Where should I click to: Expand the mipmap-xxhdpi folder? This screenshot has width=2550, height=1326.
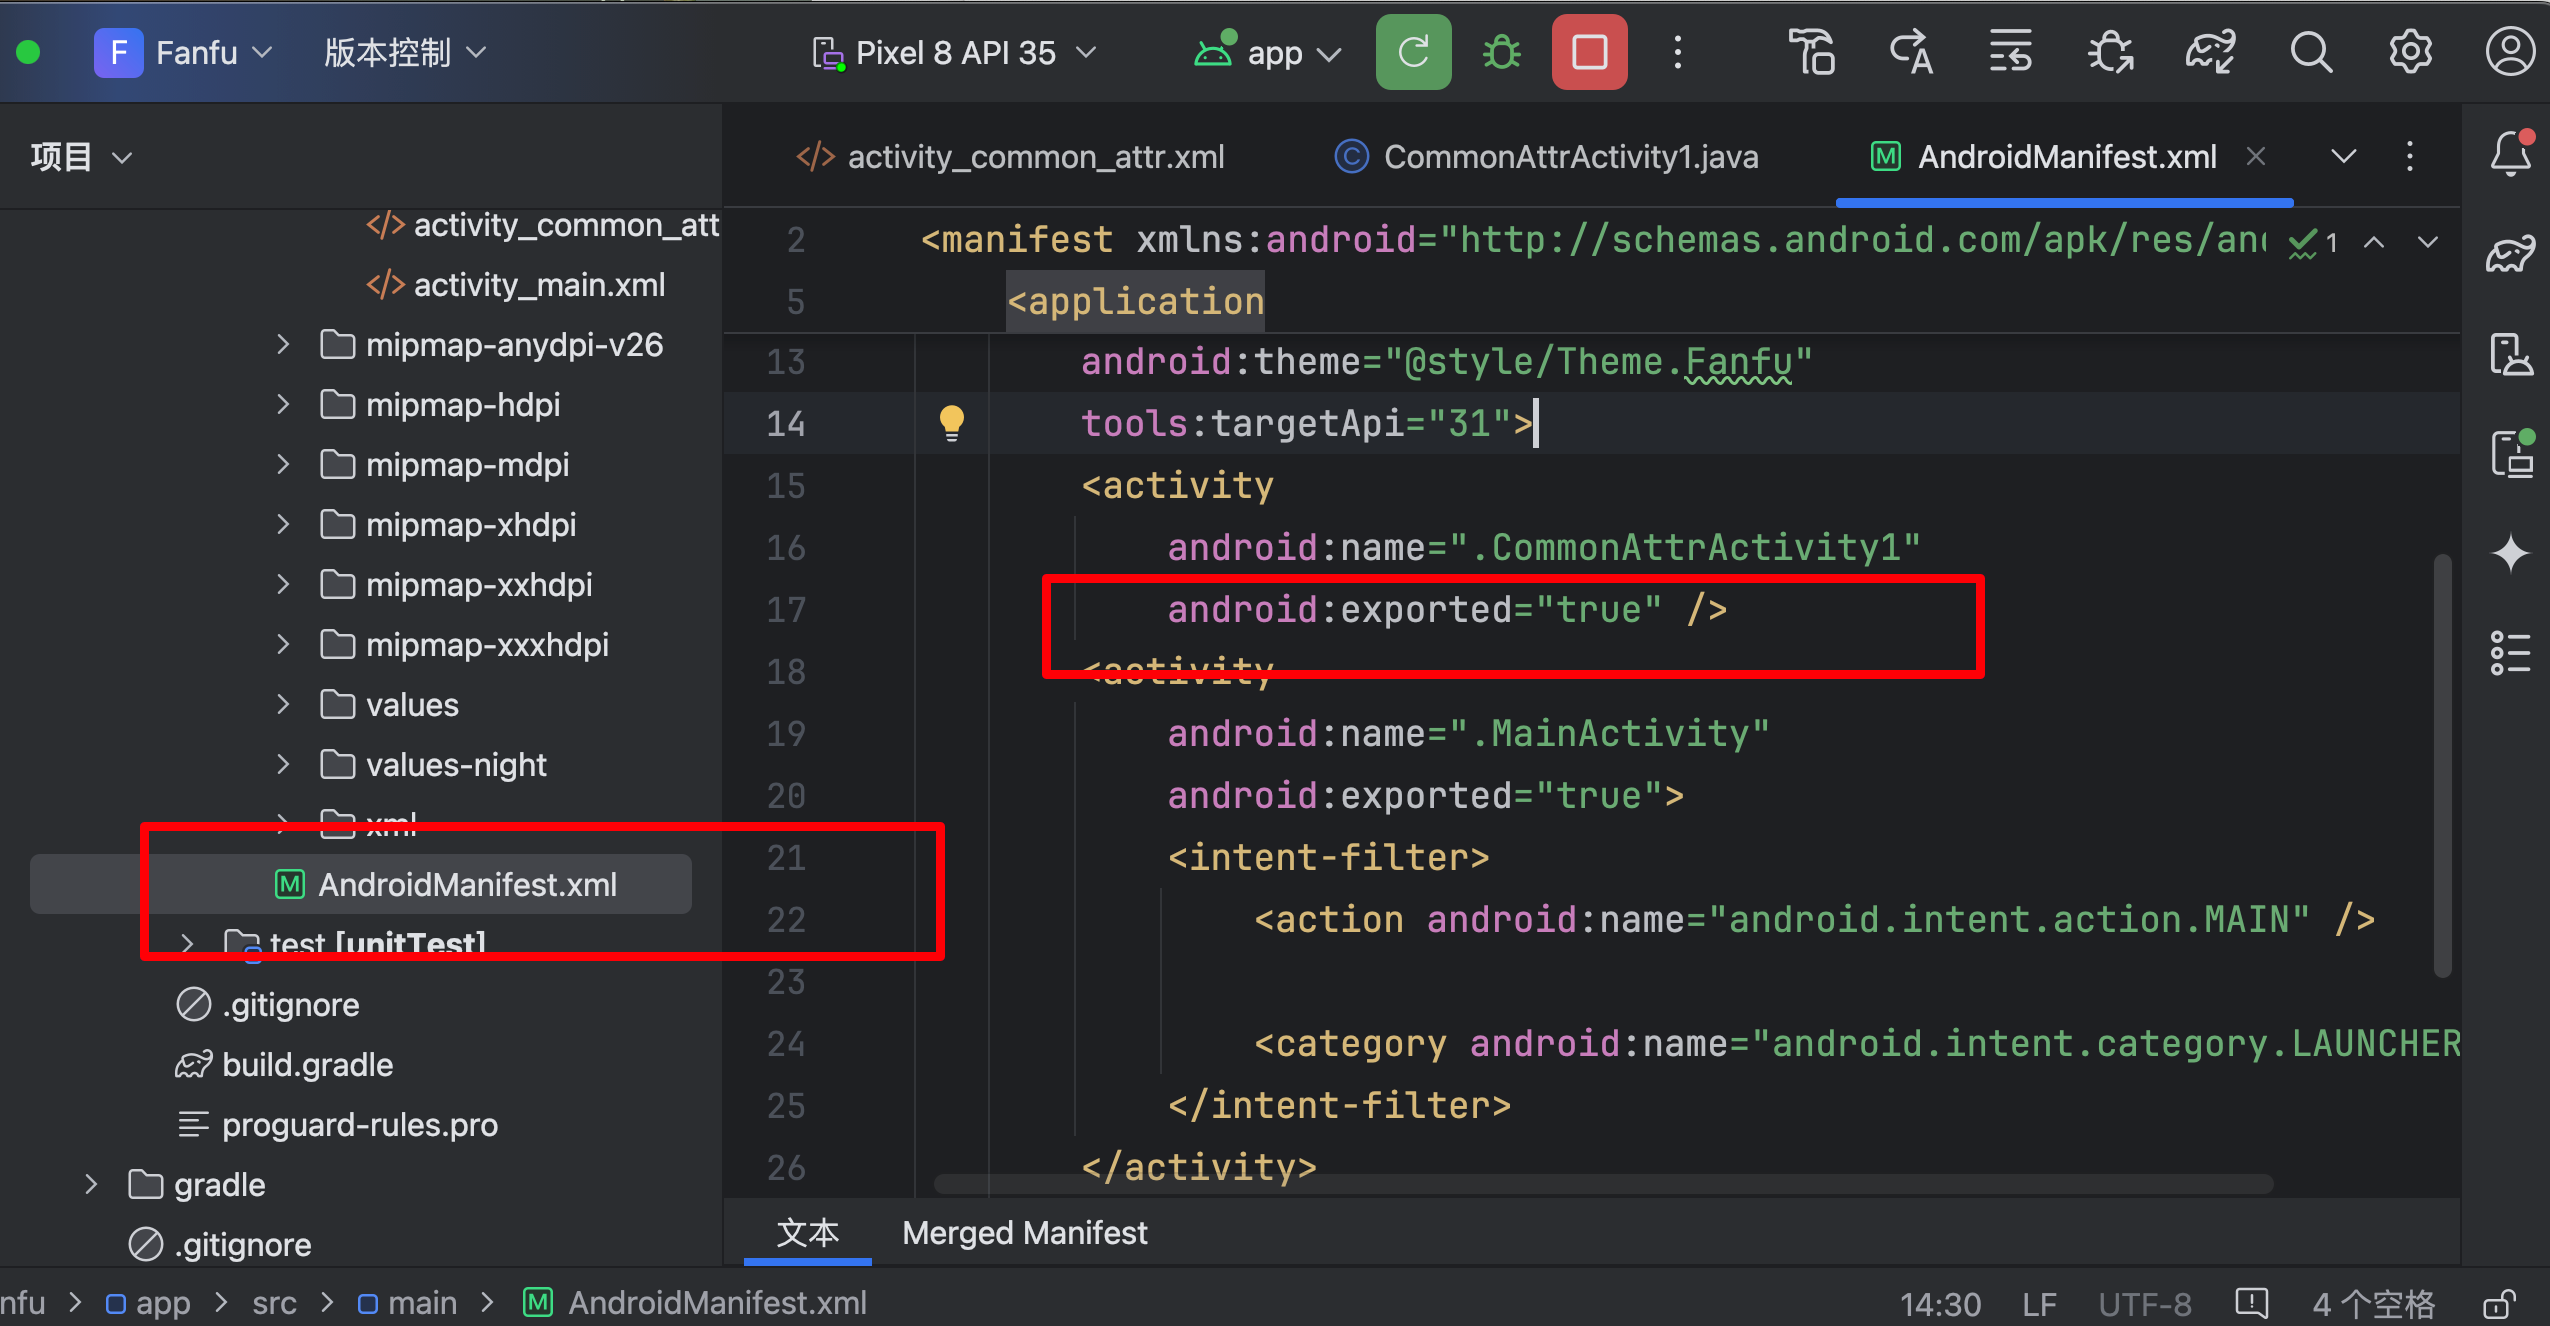(283, 585)
